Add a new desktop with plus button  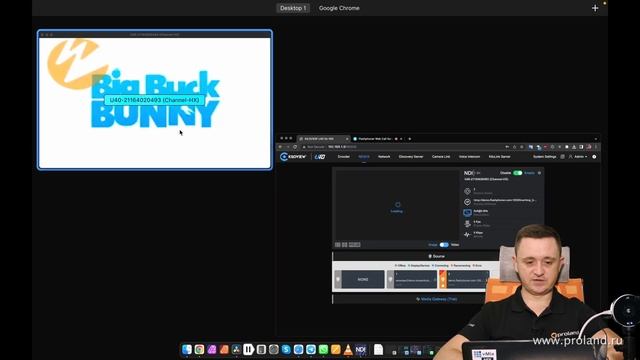point(595,8)
